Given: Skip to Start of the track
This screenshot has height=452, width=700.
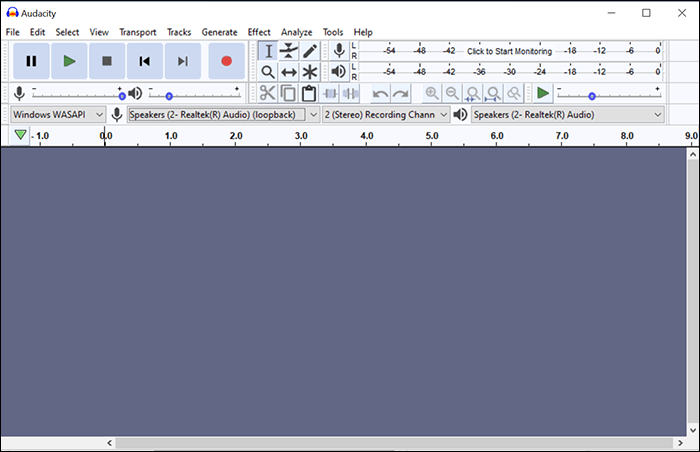Looking at the screenshot, I should (145, 61).
